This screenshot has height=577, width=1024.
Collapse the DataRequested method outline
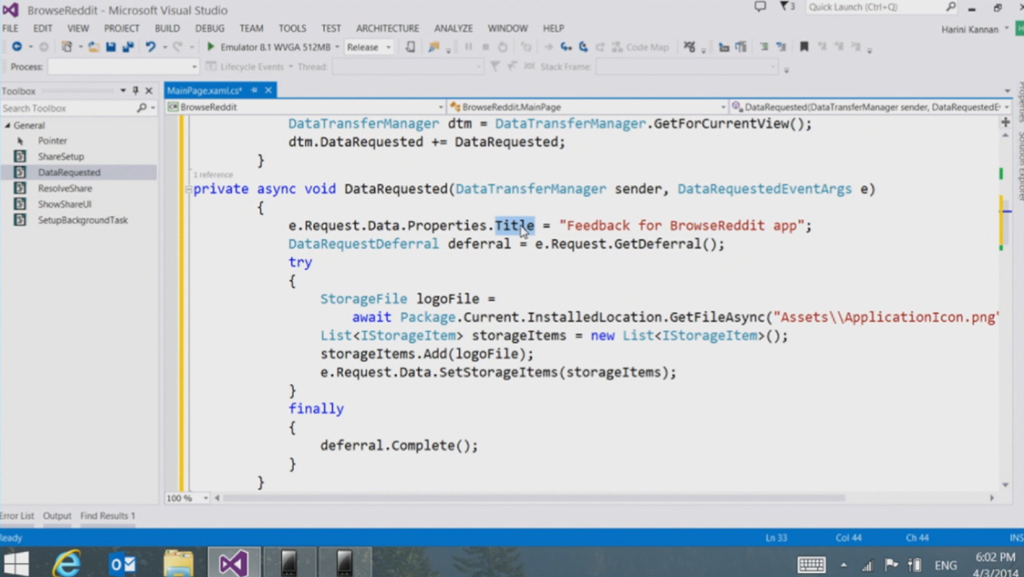188,189
